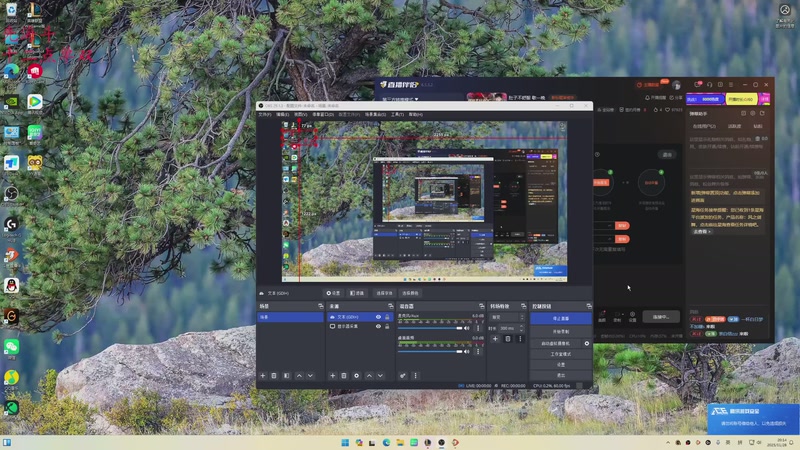This screenshot has height=450, width=800.
Task: Undock the Scenes panel via its header icon
Action: [x=321, y=306]
